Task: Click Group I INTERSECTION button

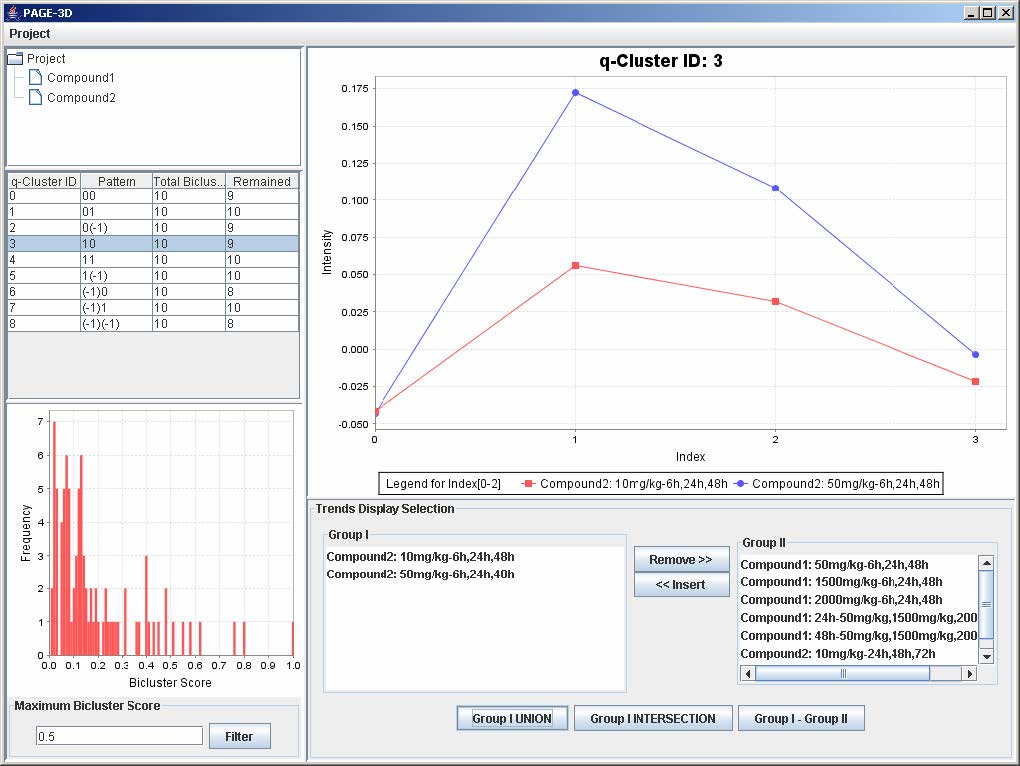Action: tap(652, 718)
